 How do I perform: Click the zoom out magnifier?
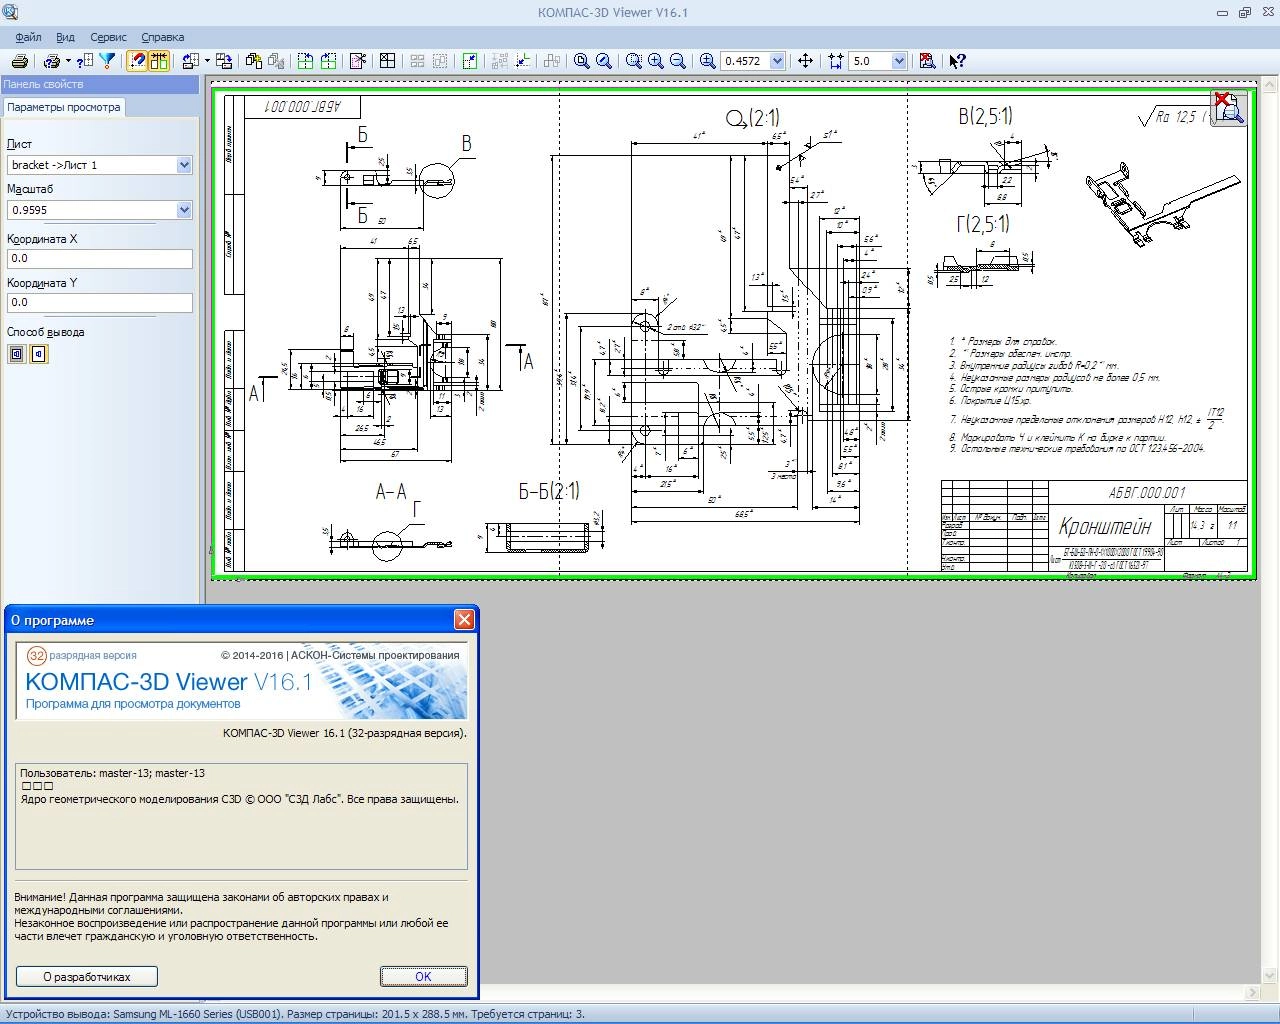(678, 61)
